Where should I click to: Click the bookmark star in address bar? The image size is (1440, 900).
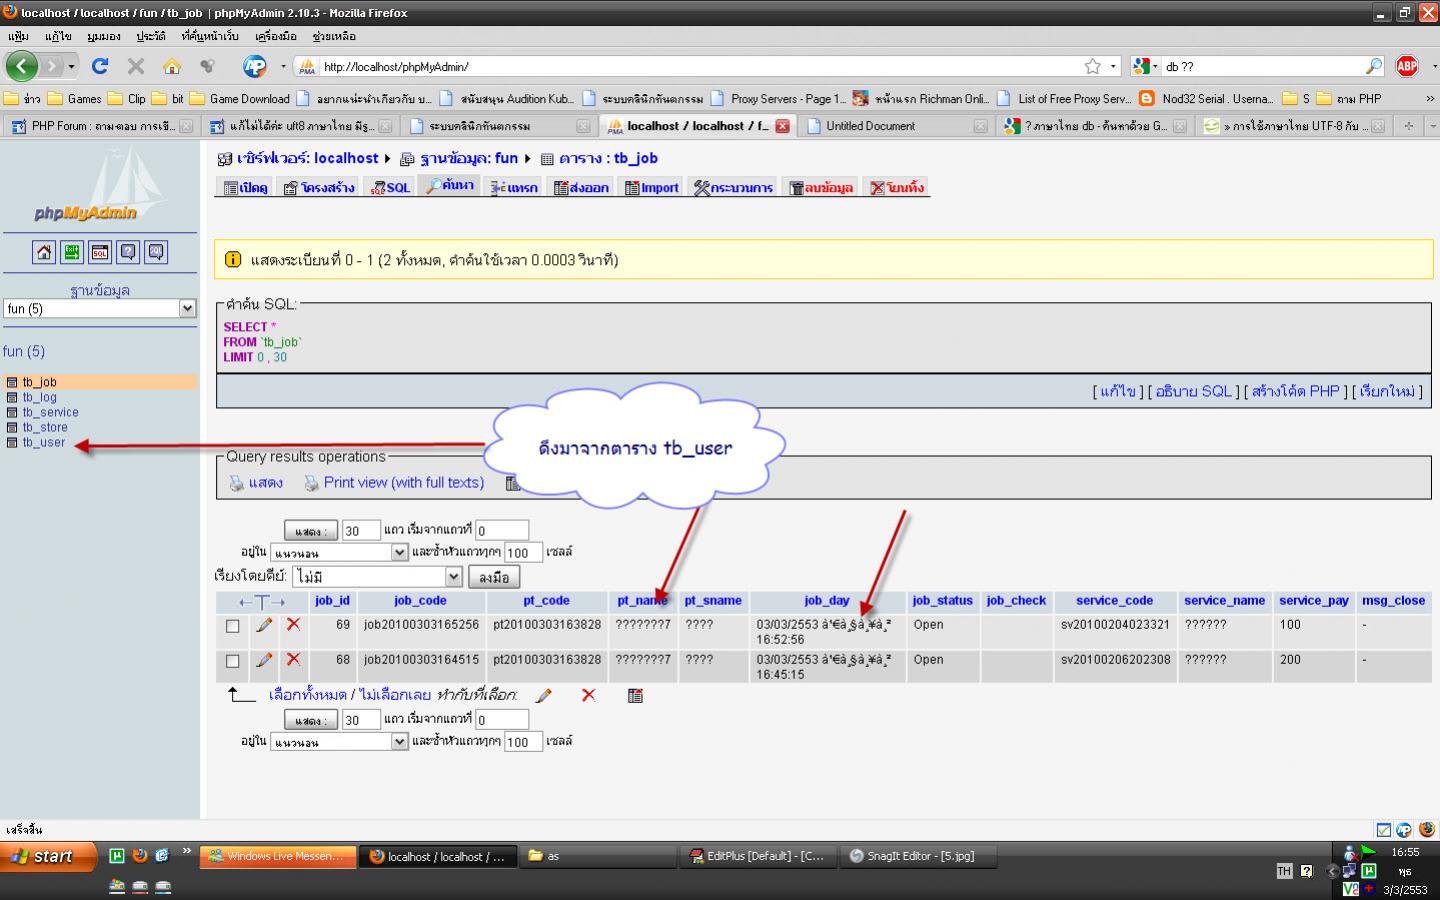(x=1092, y=66)
